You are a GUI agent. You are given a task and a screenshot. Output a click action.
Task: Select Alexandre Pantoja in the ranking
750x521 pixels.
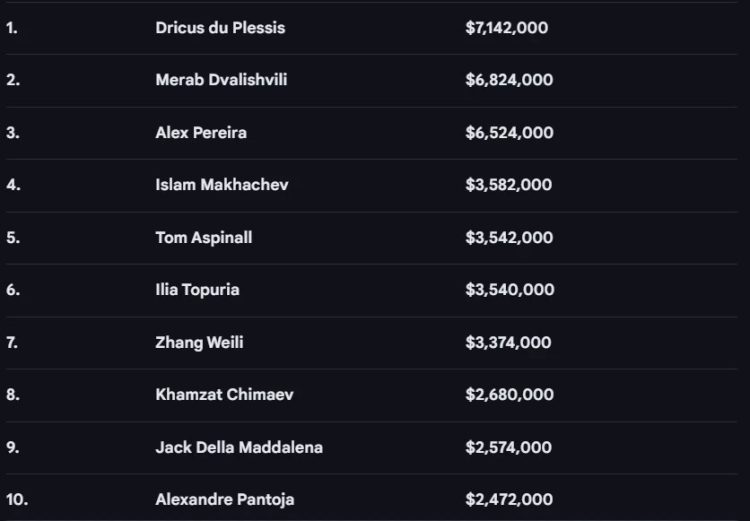225,499
